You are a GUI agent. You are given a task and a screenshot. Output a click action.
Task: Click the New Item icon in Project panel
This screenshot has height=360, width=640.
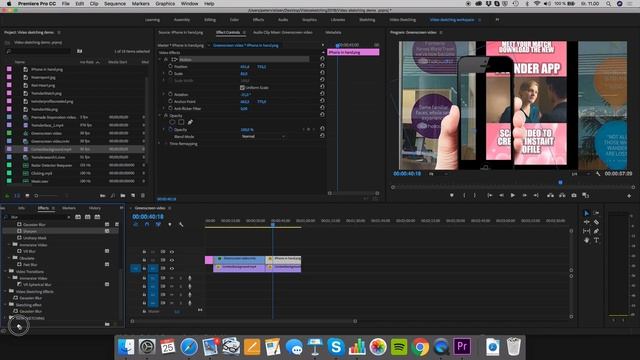[x=133, y=196]
